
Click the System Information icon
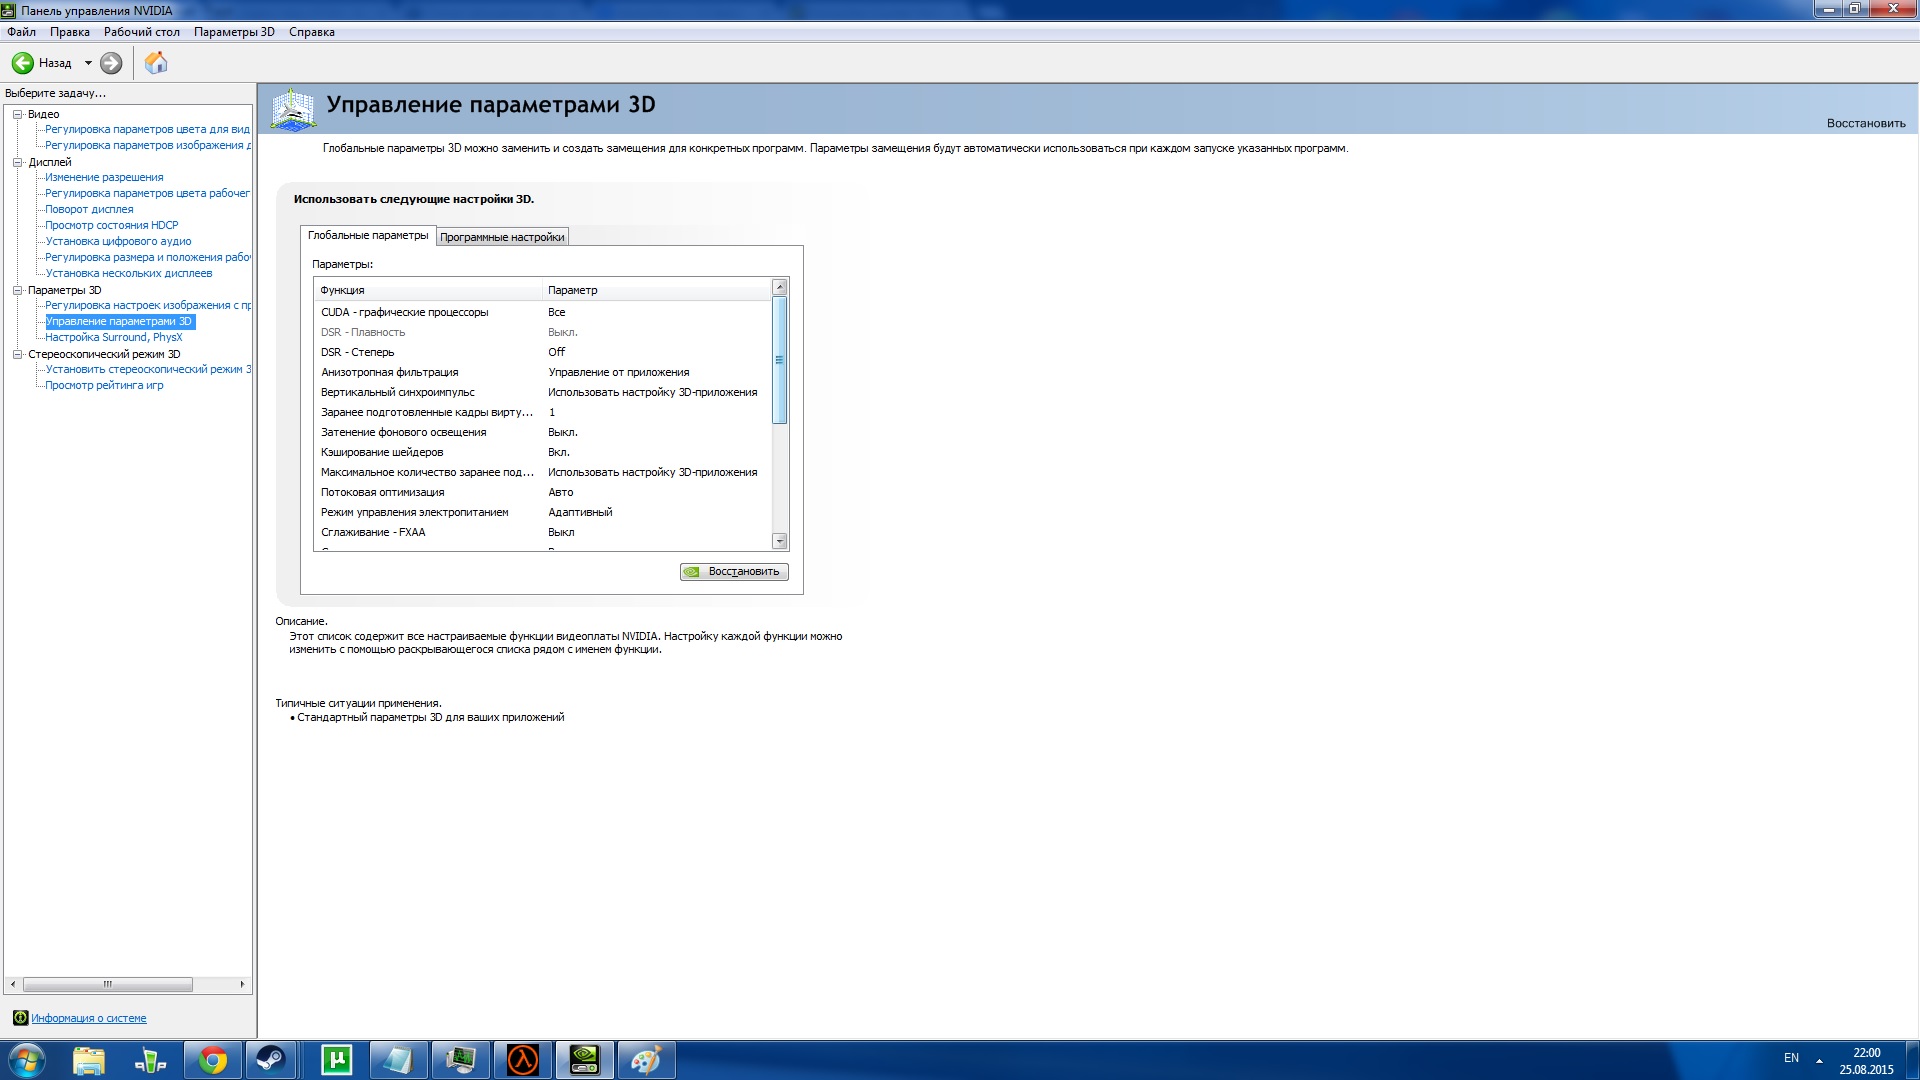click(20, 1018)
